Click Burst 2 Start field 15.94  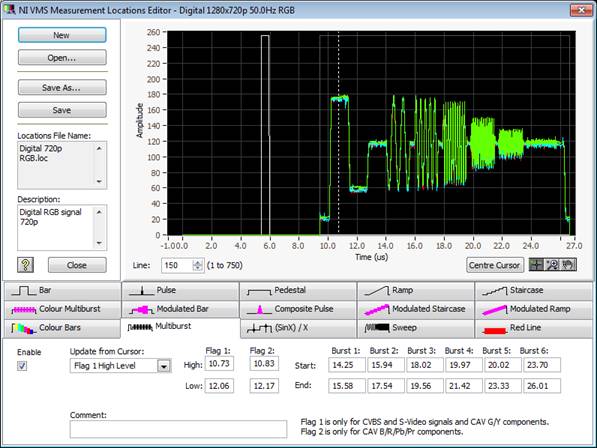point(386,365)
